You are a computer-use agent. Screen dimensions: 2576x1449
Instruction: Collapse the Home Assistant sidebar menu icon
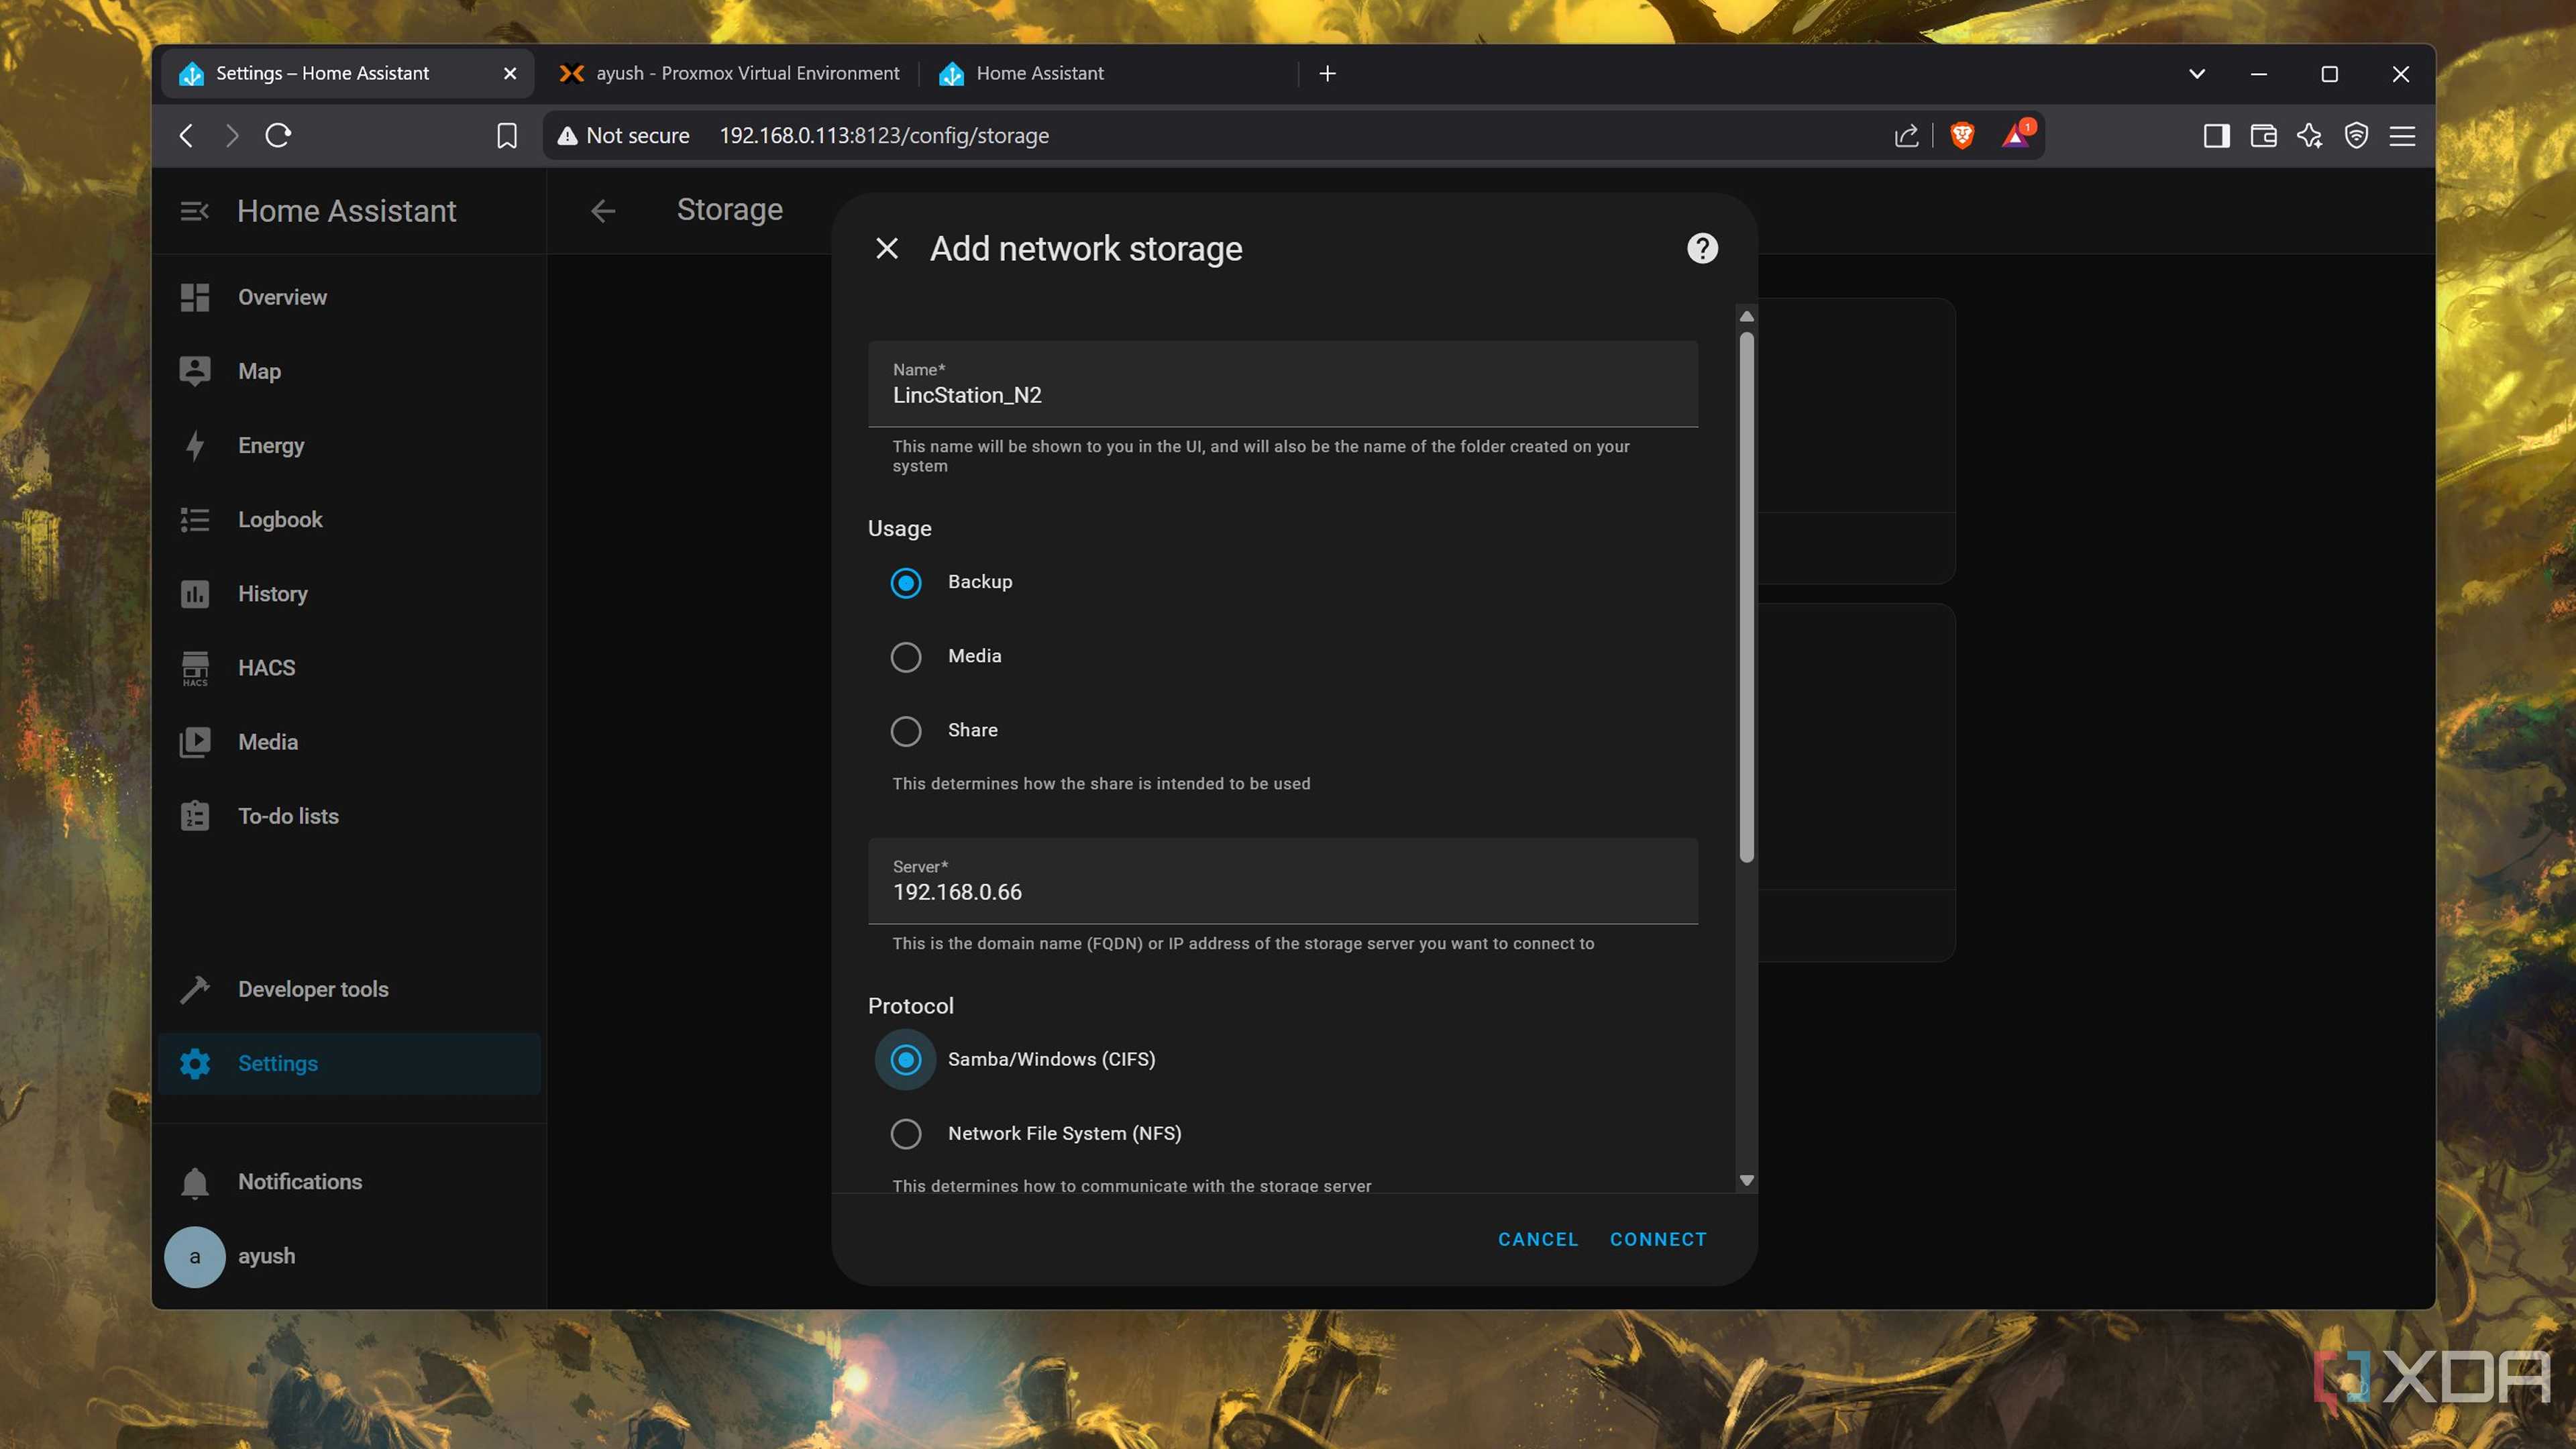(x=194, y=211)
